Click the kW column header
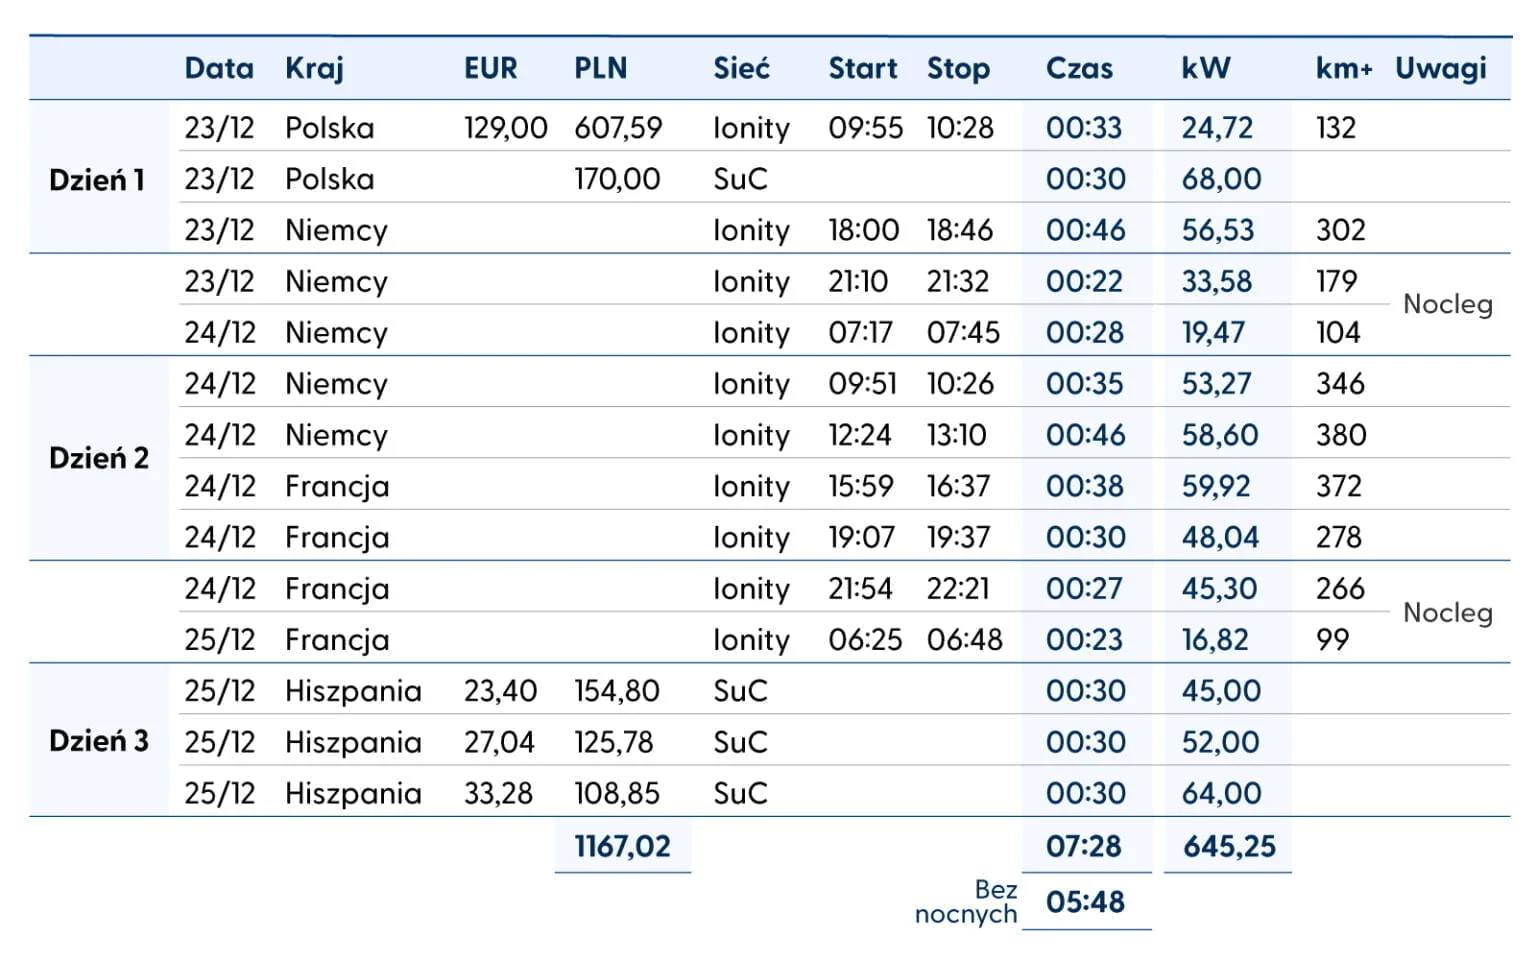 pyautogui.click(x=1205, y=68)
